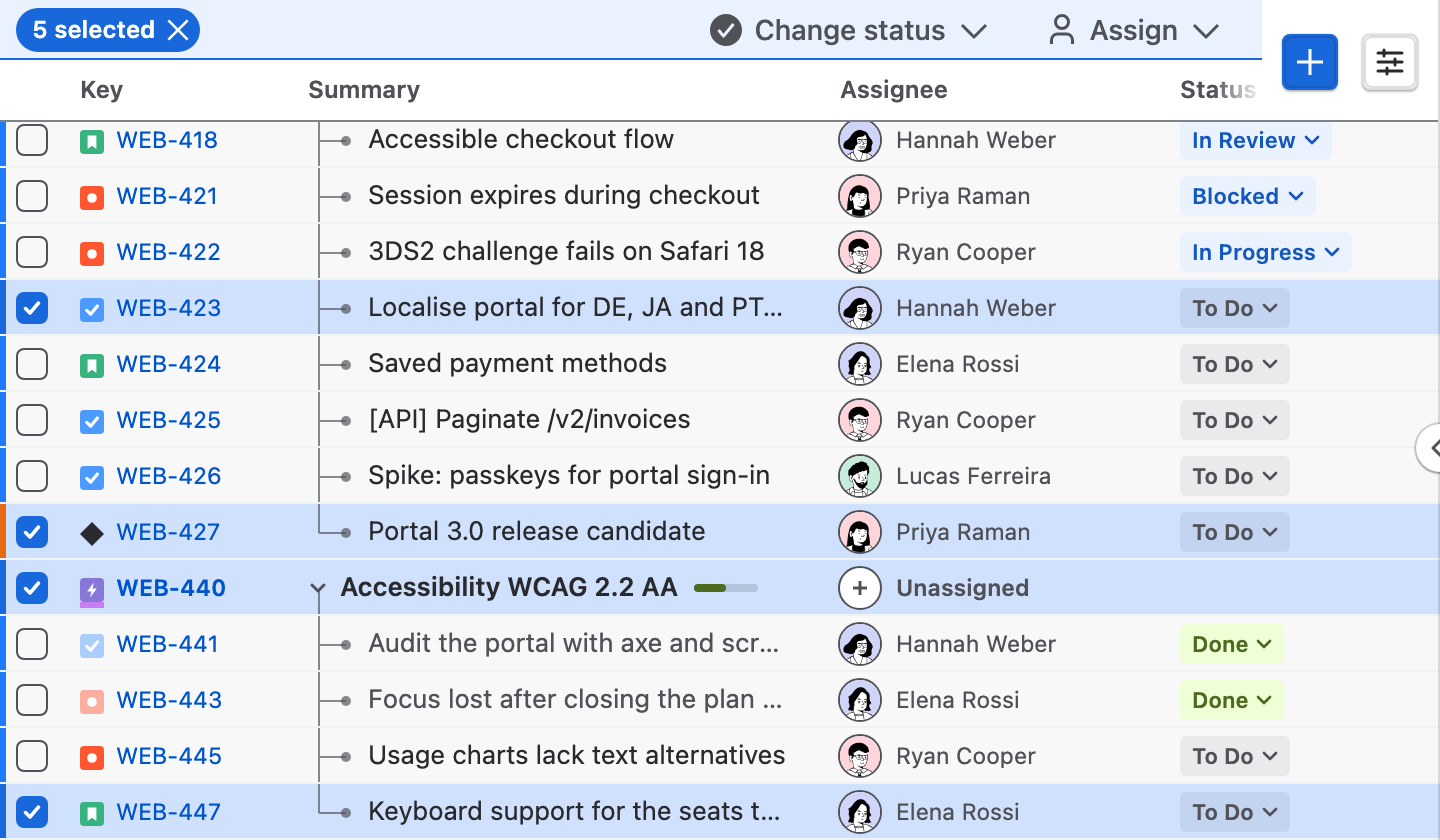Click the progress bar on WEB-440 epic
Viewport: 1440px width, 840px height.
tap(726, 588)
